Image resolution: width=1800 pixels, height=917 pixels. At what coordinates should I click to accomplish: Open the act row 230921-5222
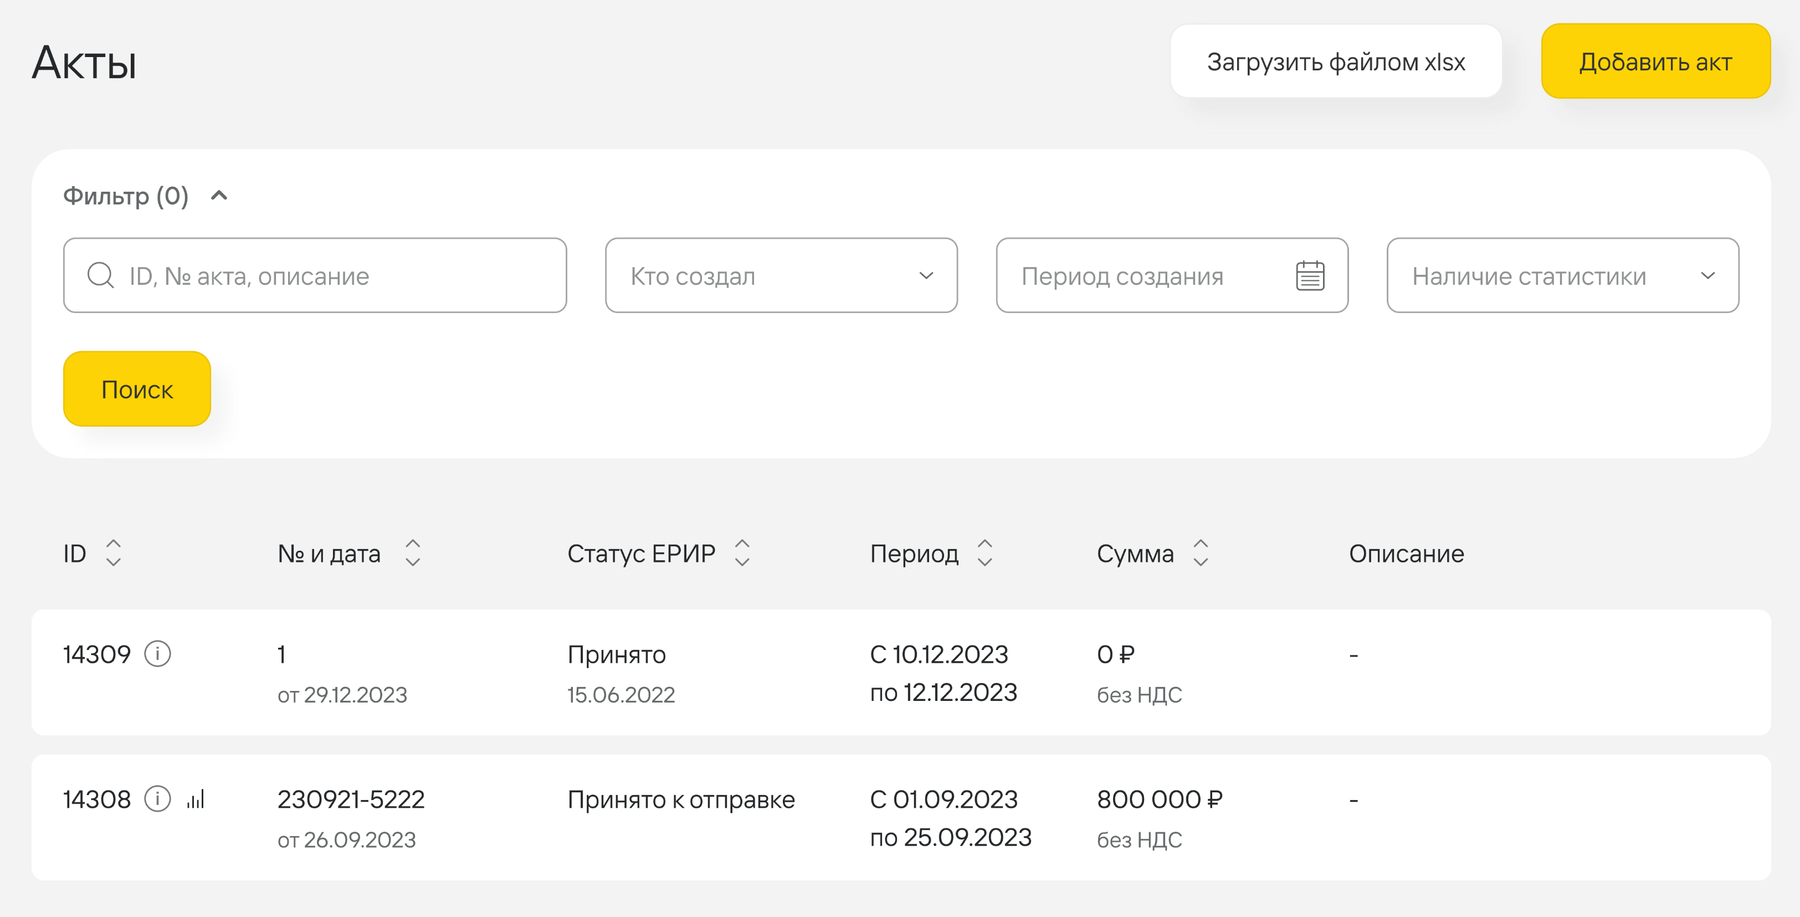tap(901, 818)
